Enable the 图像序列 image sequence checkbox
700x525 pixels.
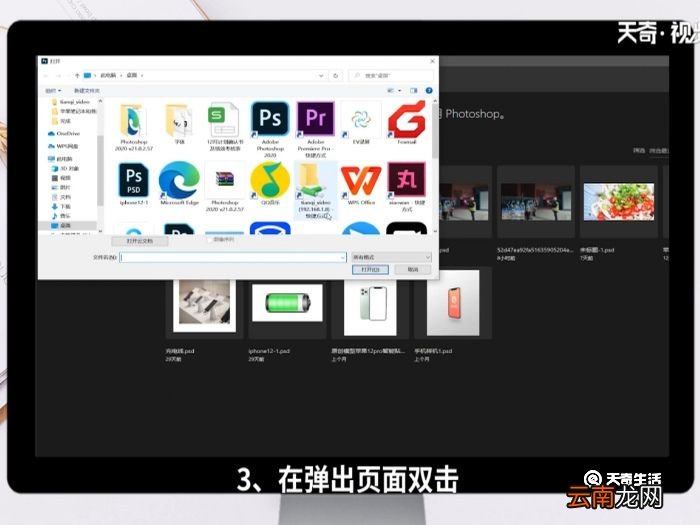coord(210,240)
